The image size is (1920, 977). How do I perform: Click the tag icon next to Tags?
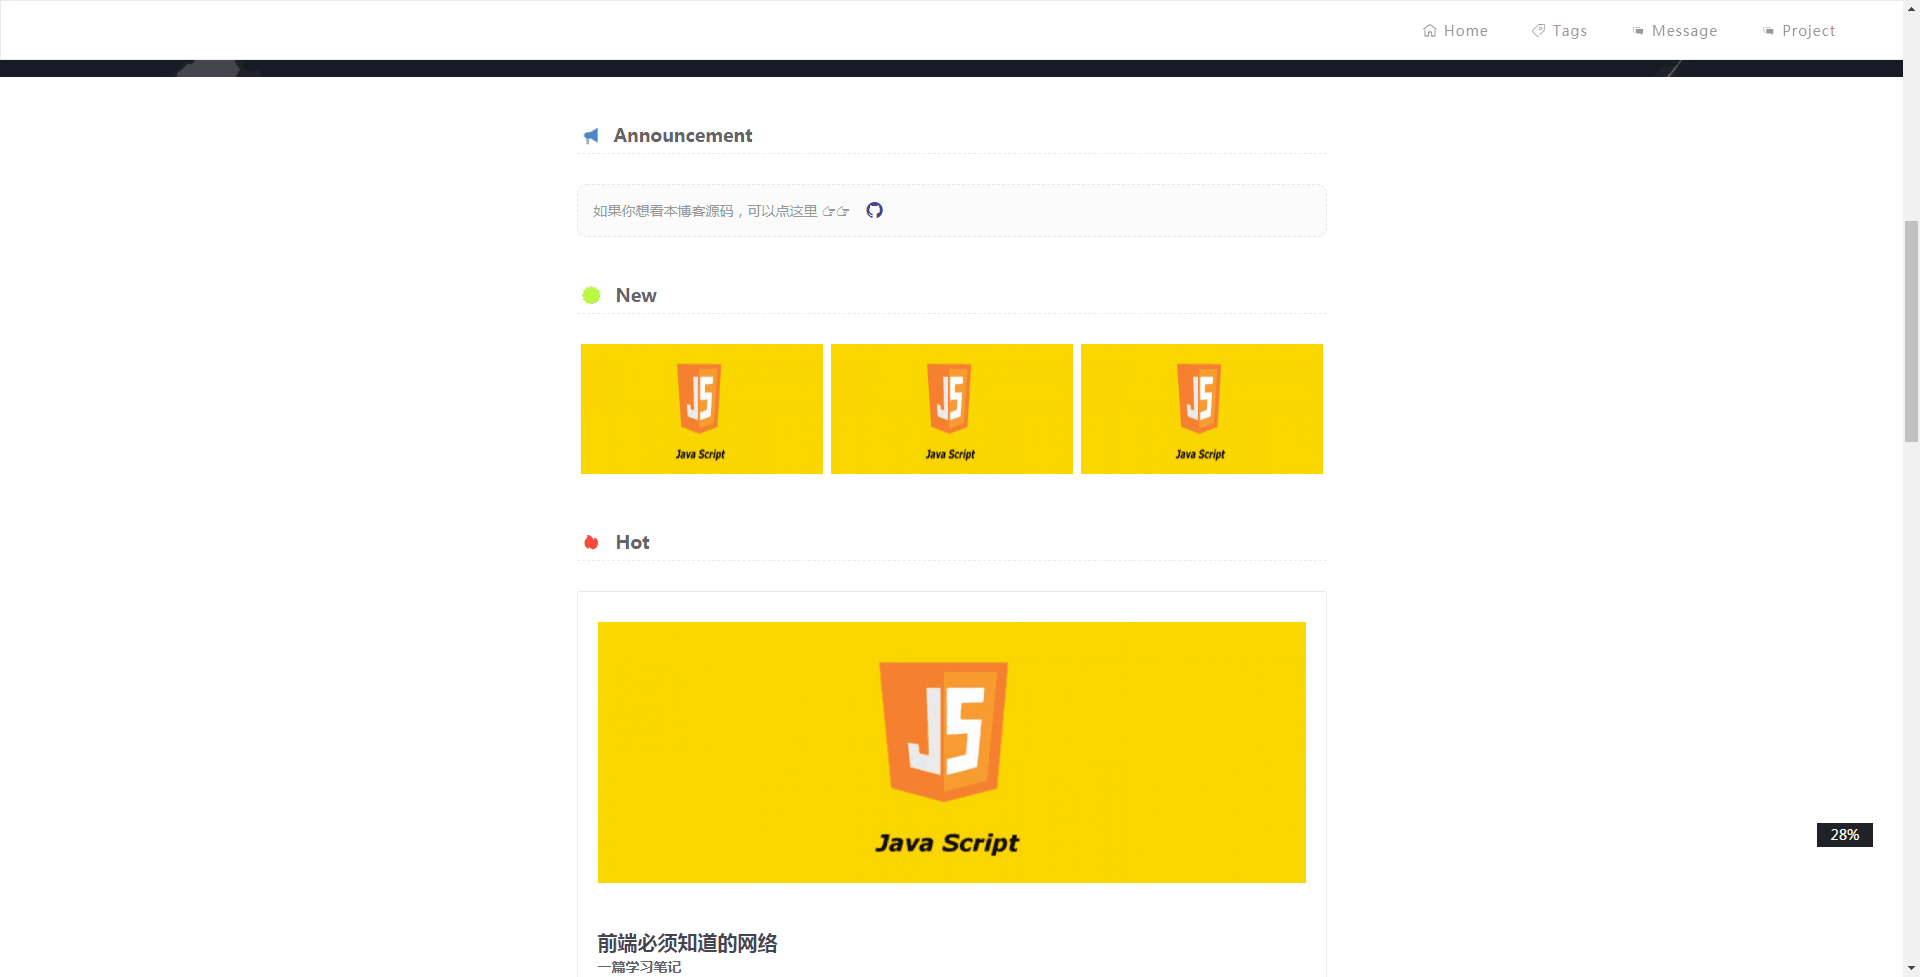(1538, 31)
